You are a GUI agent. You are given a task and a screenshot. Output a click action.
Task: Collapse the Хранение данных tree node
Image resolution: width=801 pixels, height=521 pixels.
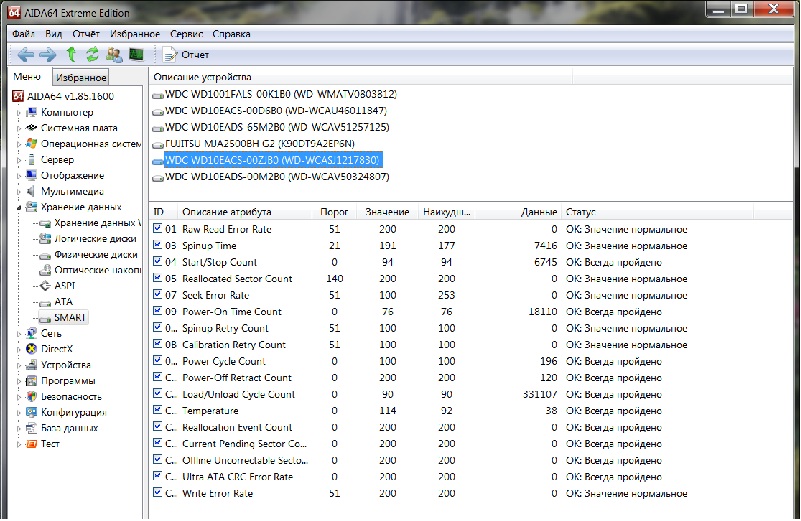tap(18, 207)
